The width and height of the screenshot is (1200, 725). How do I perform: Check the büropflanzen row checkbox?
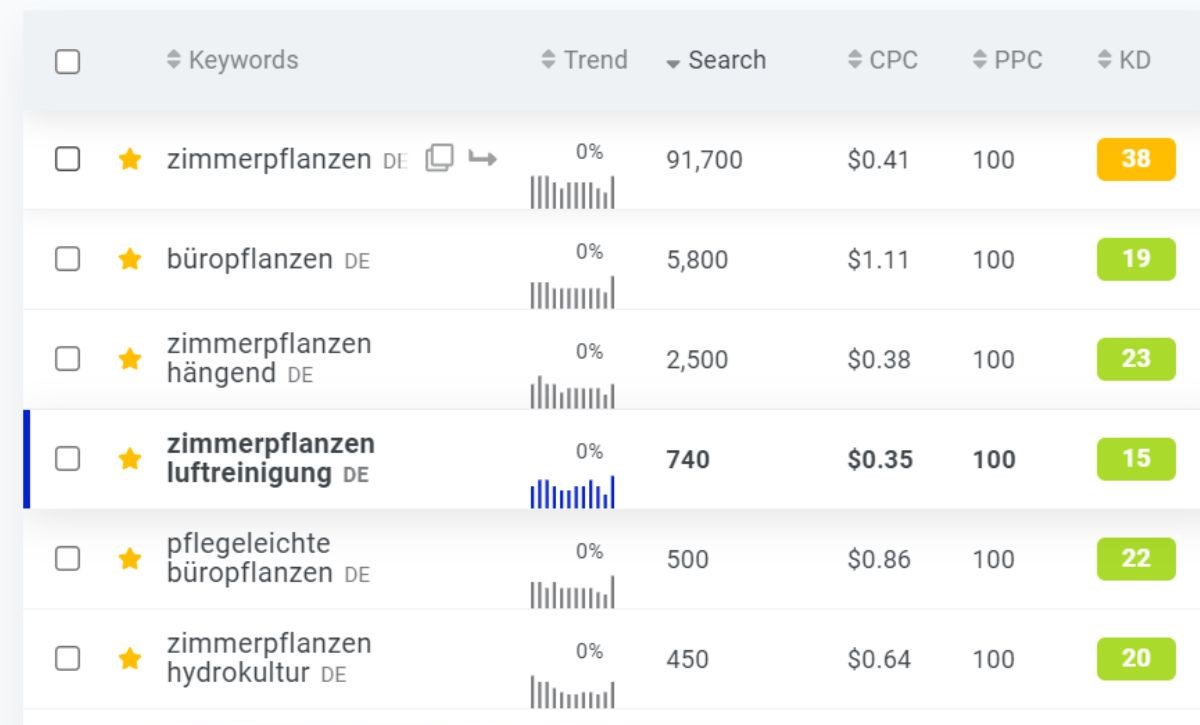tap(68, 259)
